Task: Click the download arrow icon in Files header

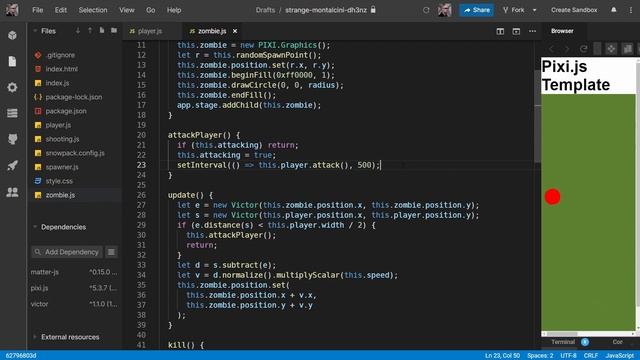Action: (x=78, y=31)
